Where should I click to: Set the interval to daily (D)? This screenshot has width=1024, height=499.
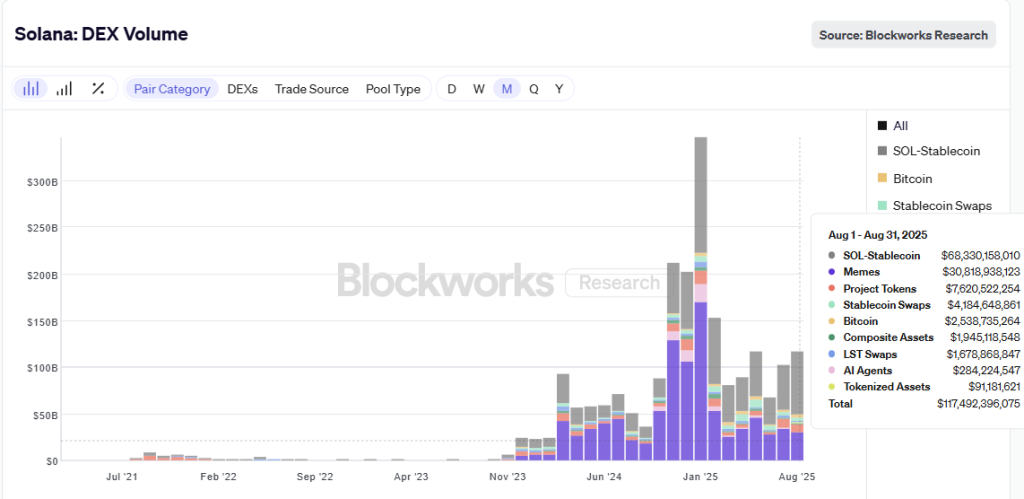point(452,89)
